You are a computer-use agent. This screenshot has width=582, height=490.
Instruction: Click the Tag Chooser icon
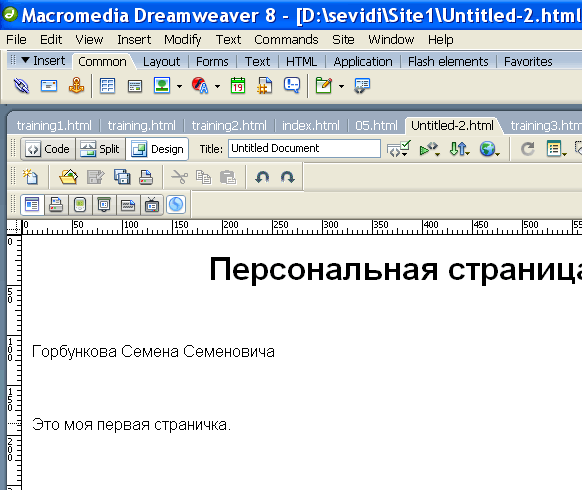point(362,86)
